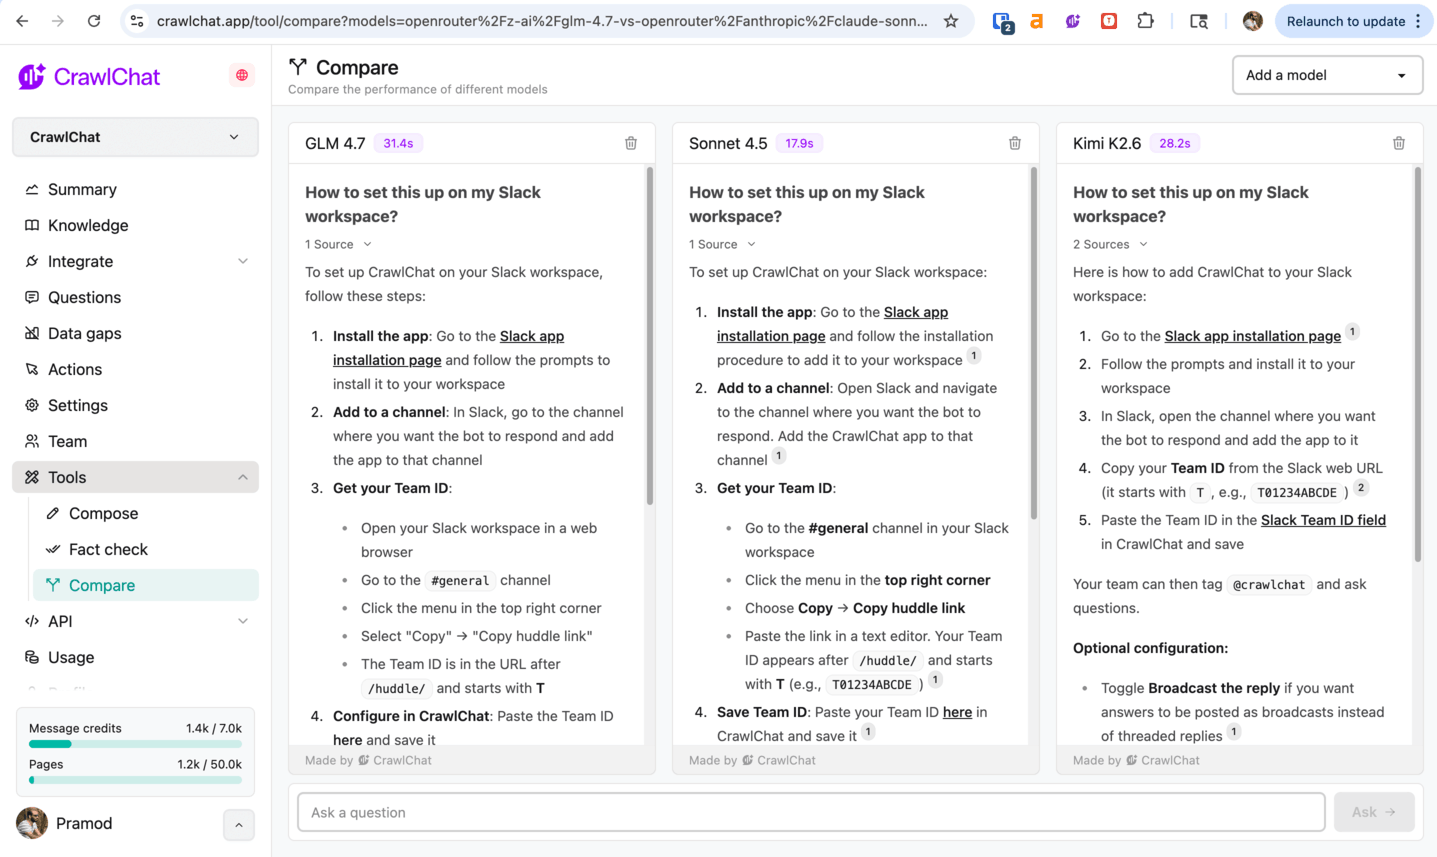Viewport: 1437px width, 857px height.
Task: Open Slack app installation page link in GLM 4.7
Action: tap(449, 348)
